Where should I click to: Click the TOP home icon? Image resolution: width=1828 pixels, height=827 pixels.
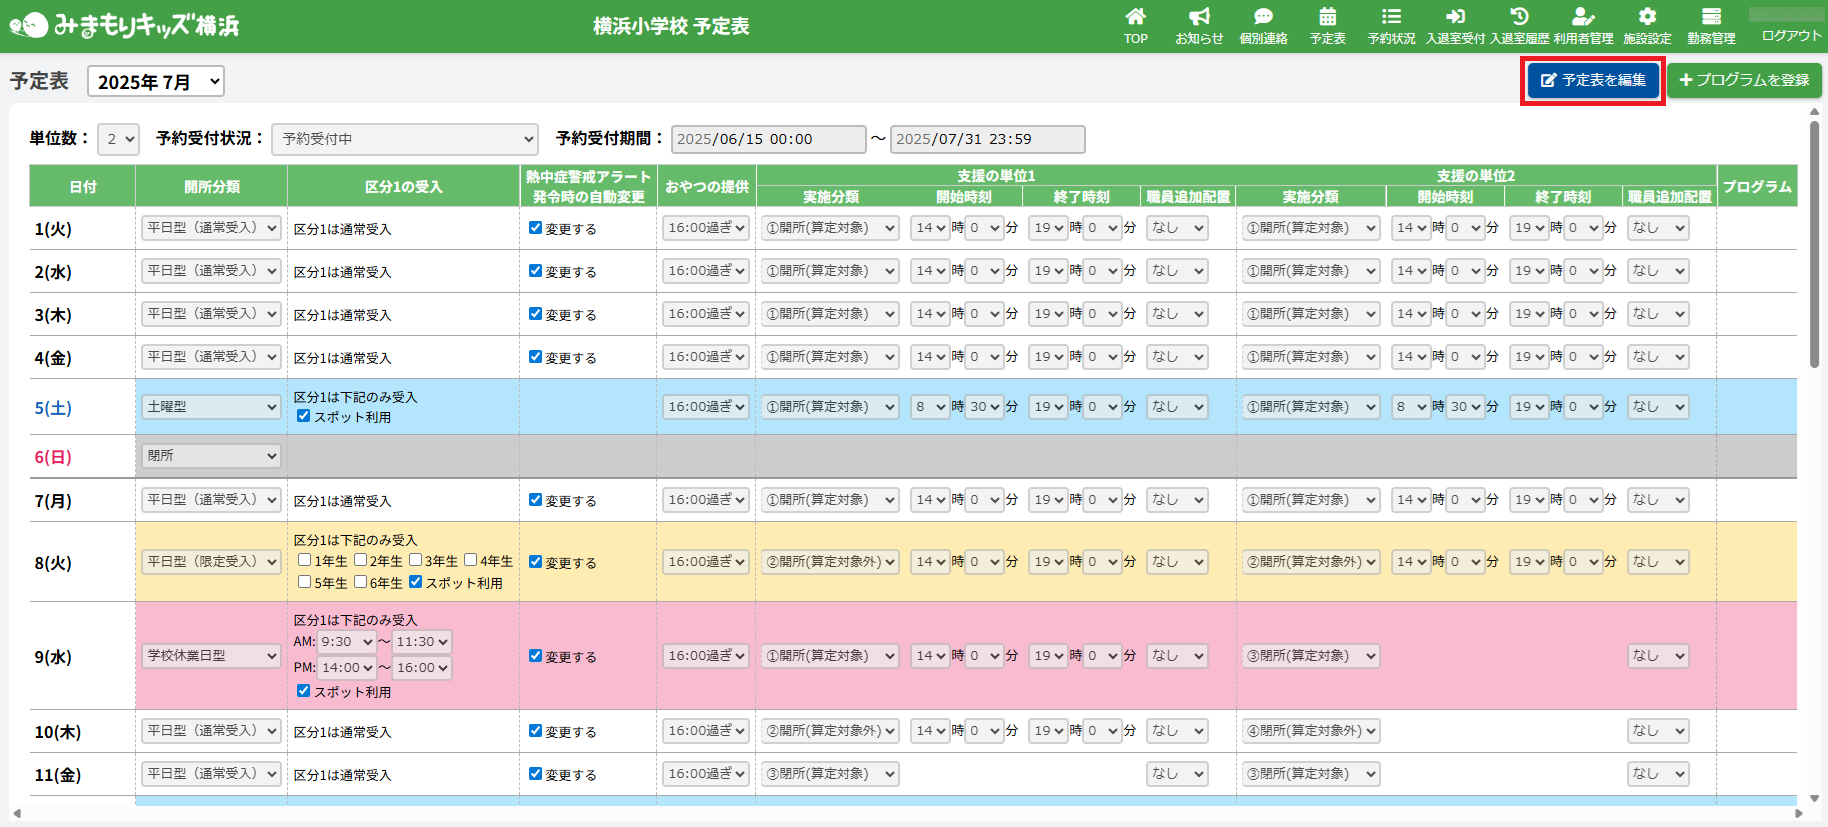[x=1135, y=17]
